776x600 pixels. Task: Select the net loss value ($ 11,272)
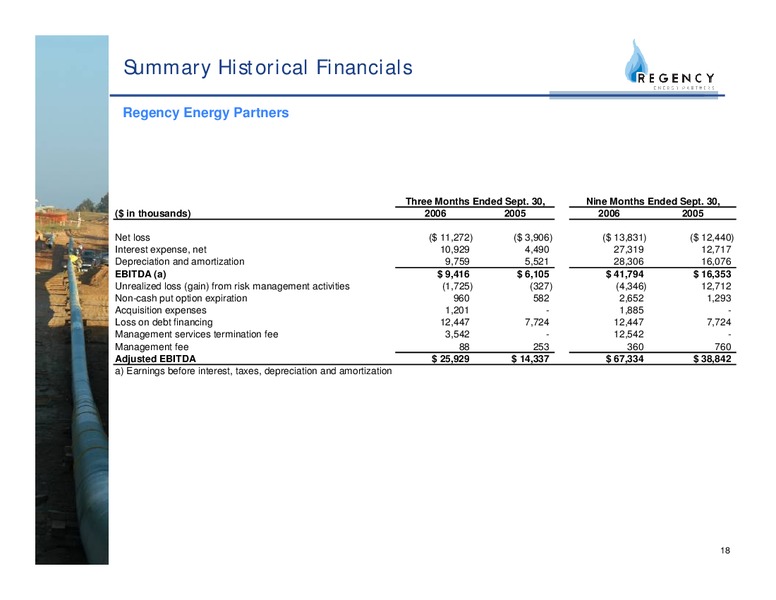(451, 238)
